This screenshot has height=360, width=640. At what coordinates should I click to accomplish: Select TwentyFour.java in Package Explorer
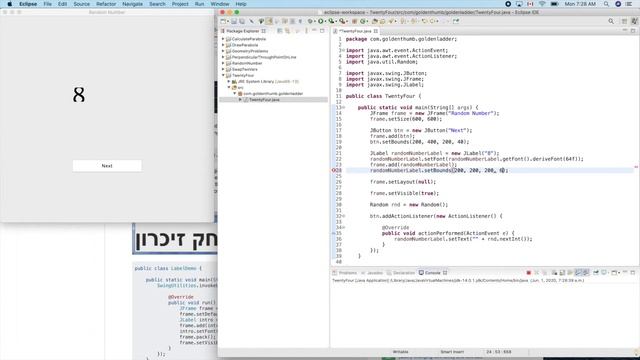[264, 100]
